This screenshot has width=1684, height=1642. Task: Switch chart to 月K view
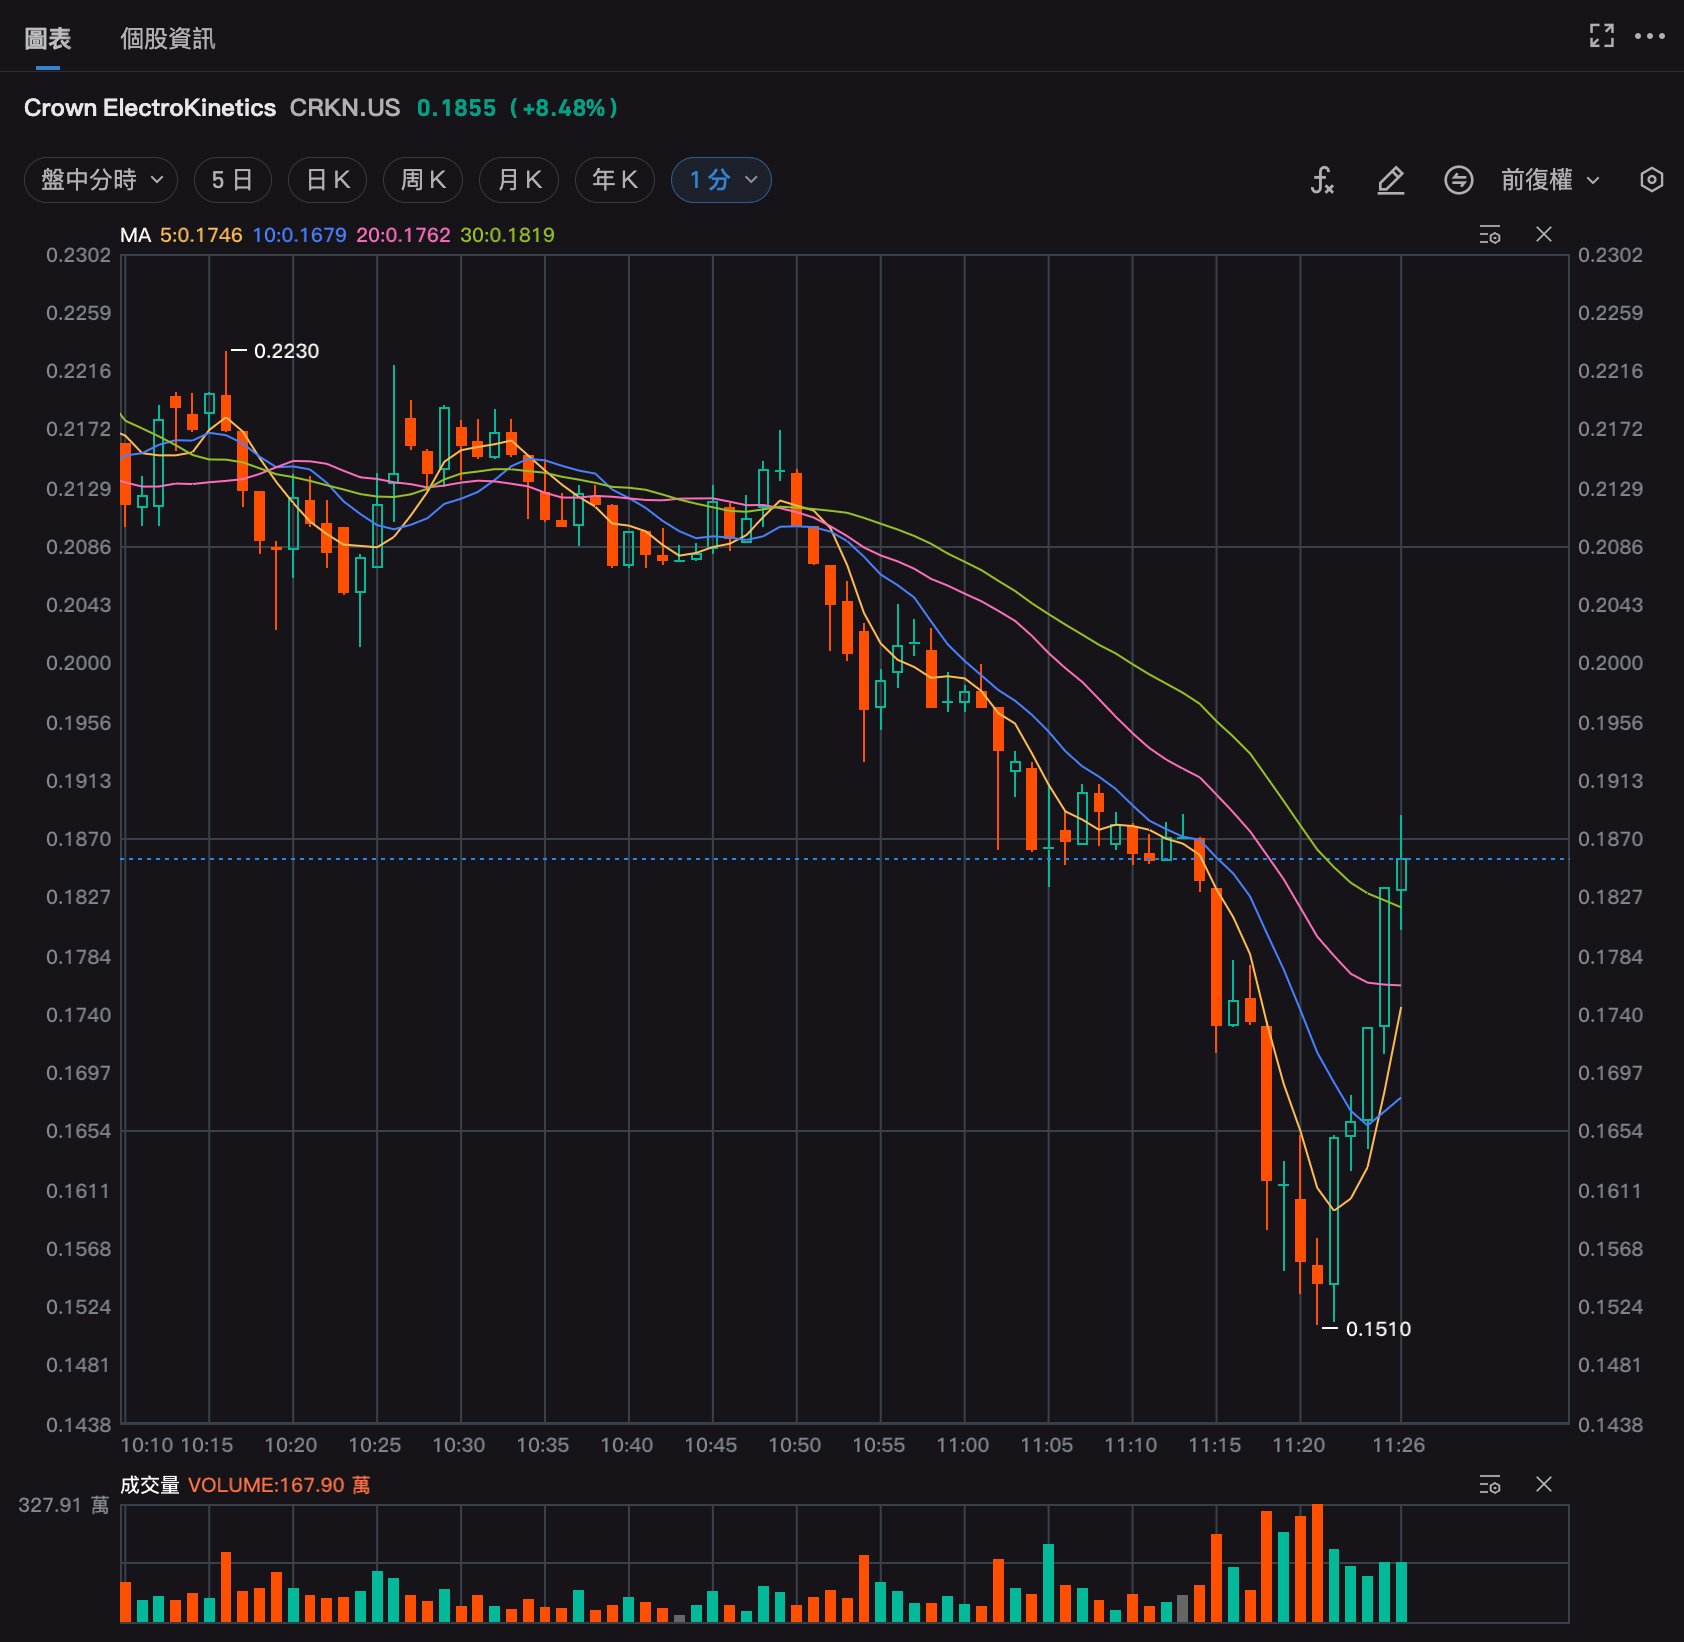[x=519, y=180]
